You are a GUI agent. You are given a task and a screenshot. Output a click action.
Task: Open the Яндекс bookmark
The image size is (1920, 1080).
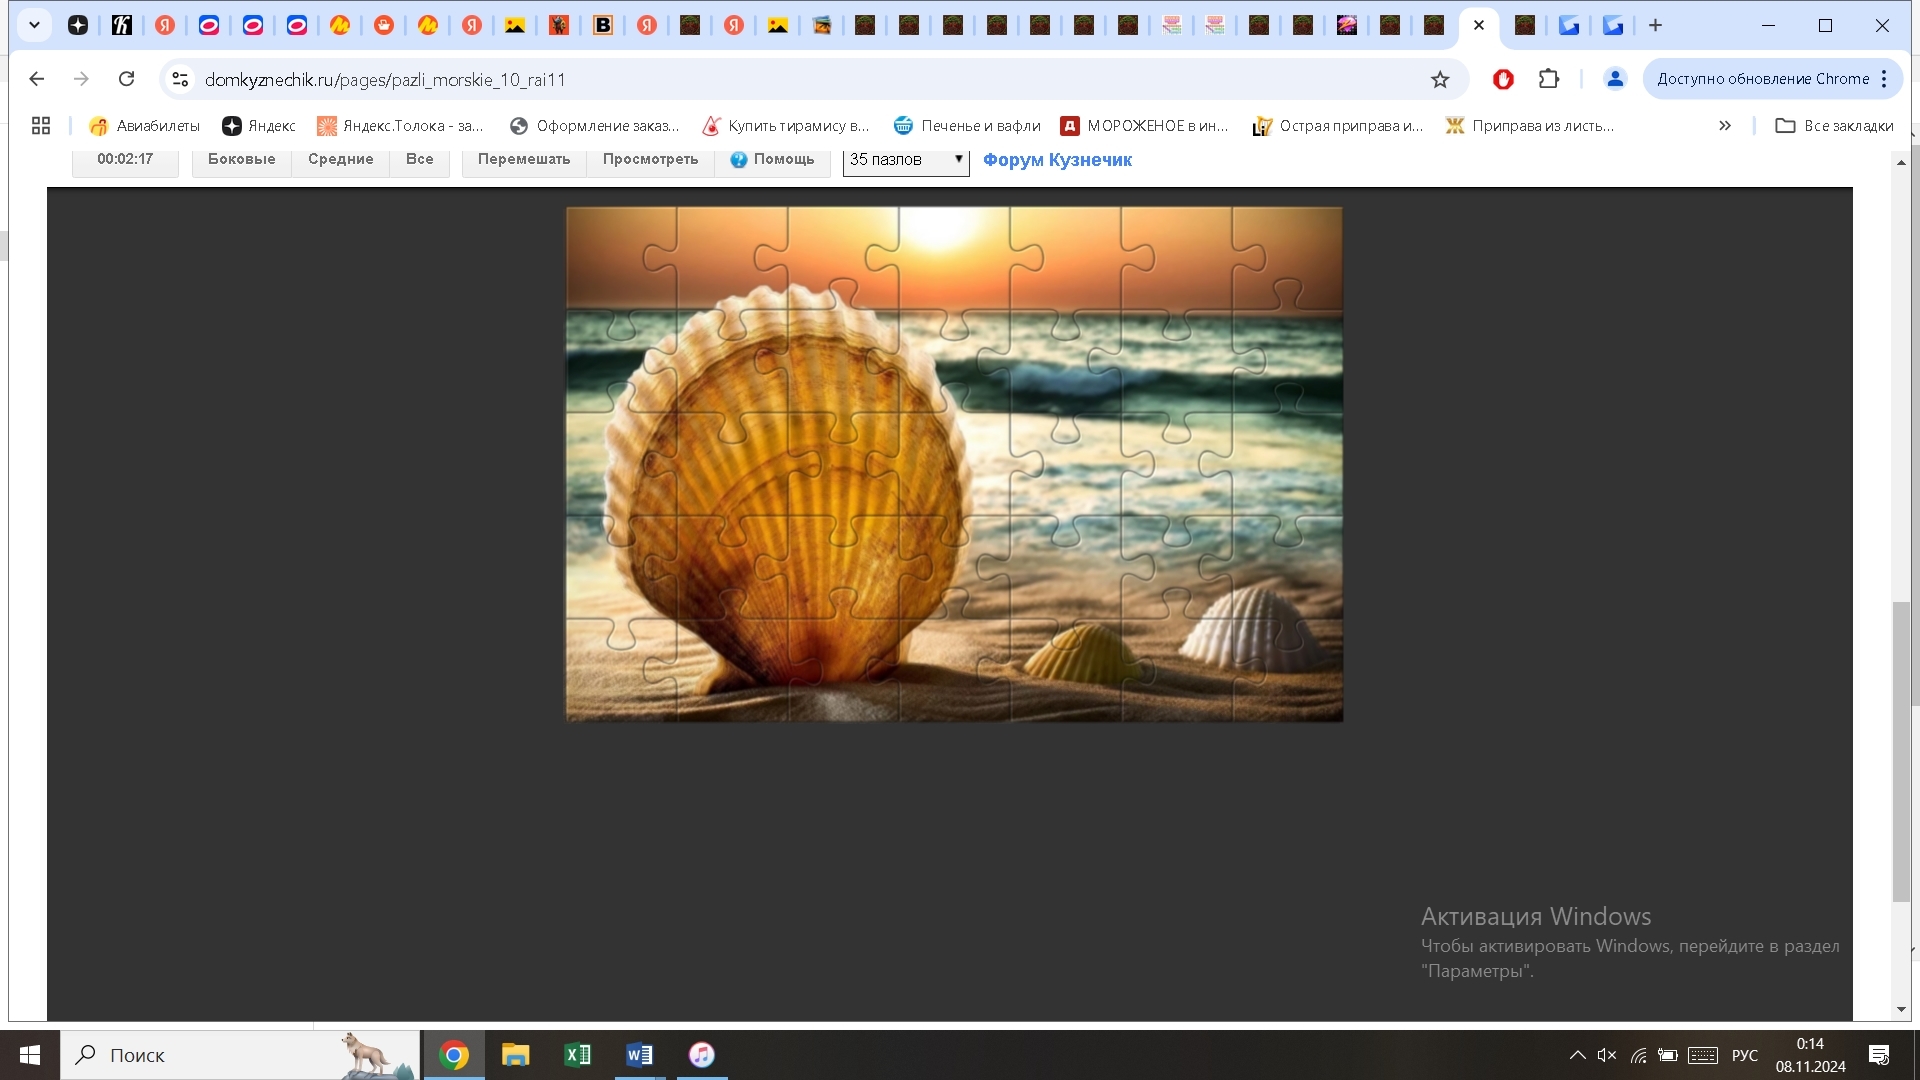coord(259,126)
